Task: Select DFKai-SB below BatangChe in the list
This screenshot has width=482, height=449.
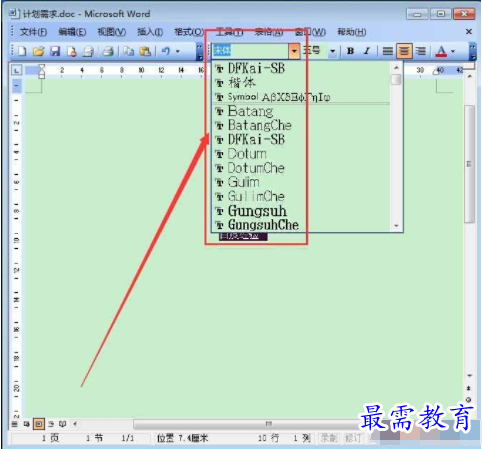Action: 301,139
